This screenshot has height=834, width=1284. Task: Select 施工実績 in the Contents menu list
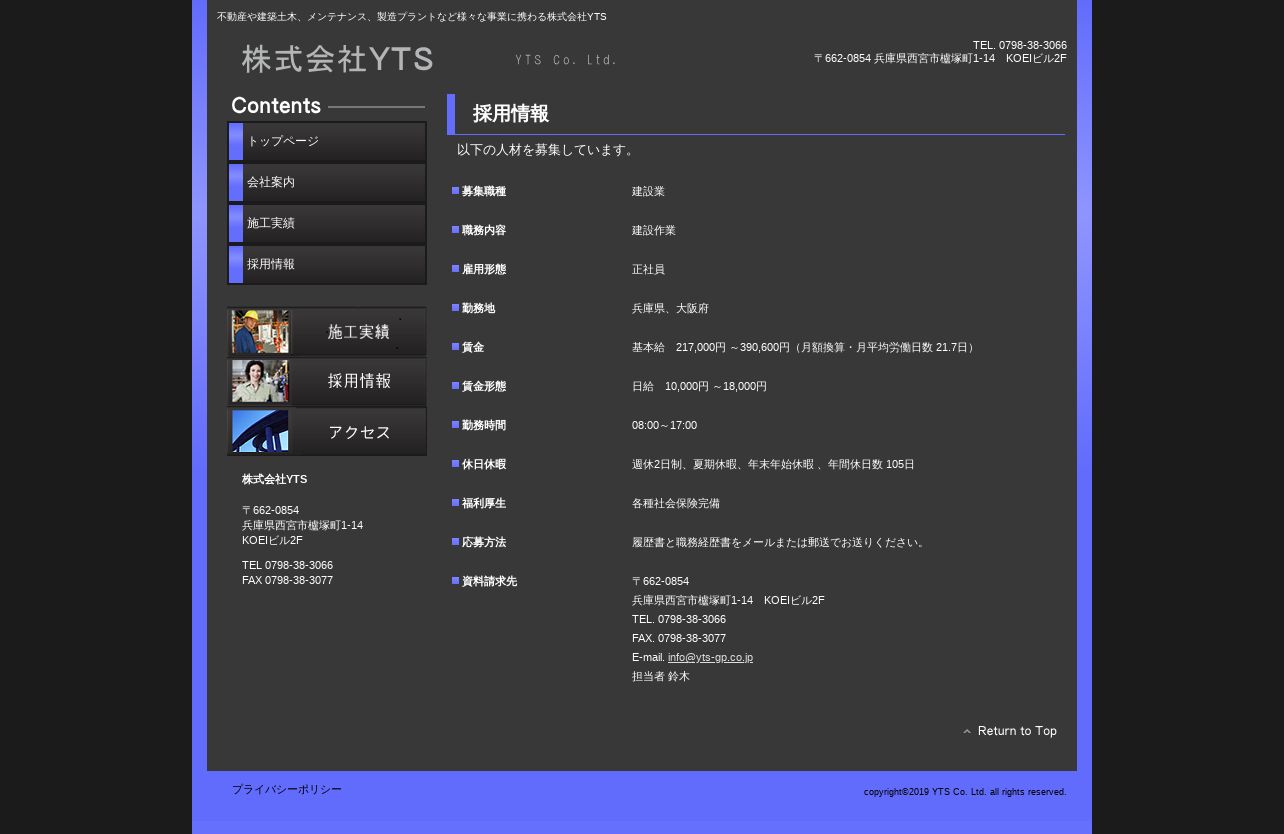pyautogui.click(x=327, y=224)
